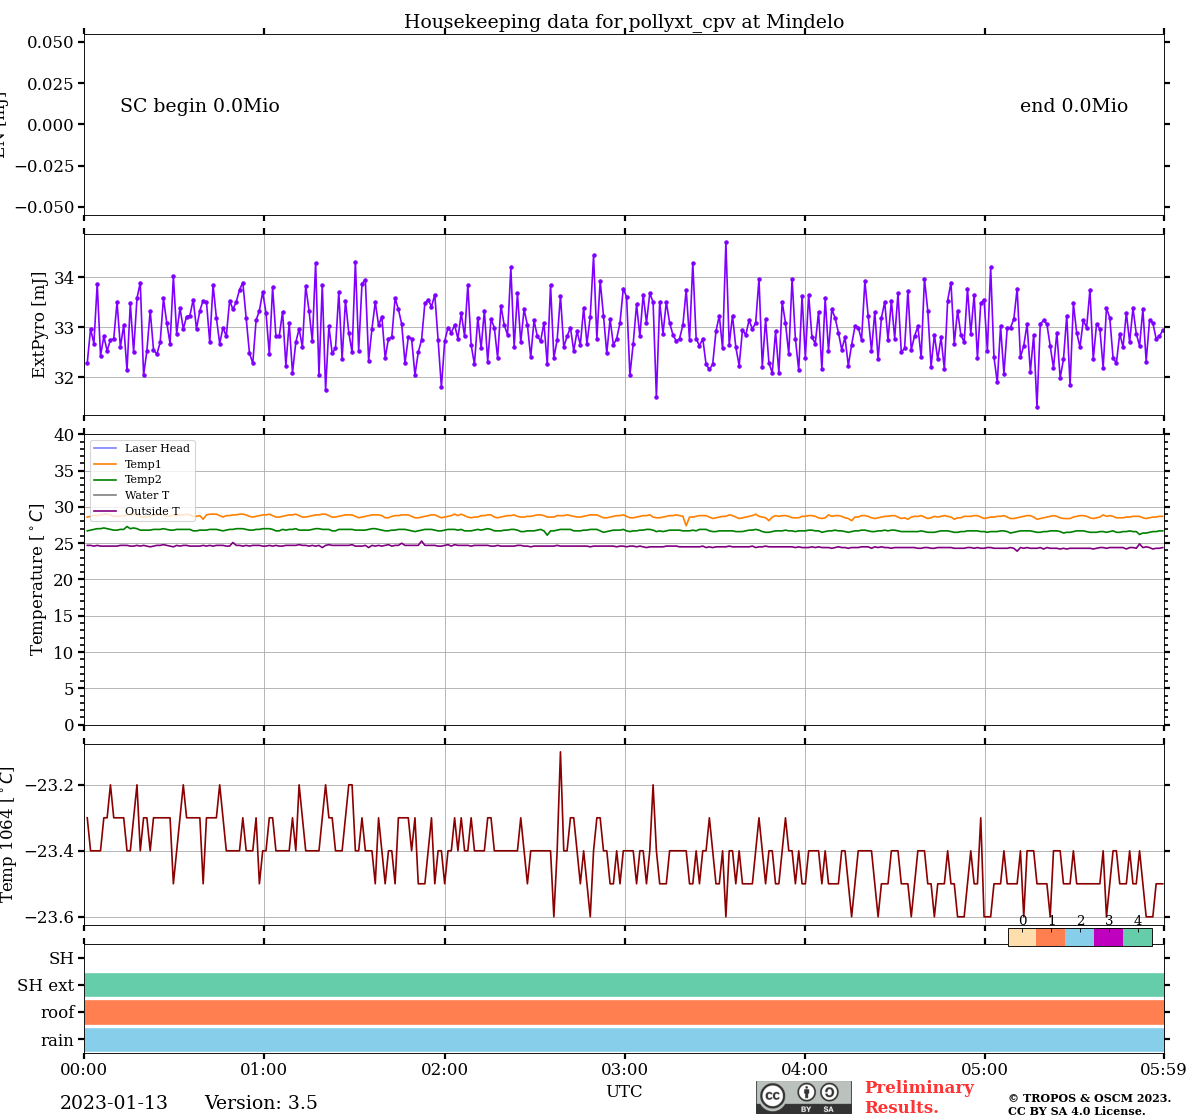This screenshot has height=1120, width=1200.
Task: Click the Temperature axis label
Action: pos(37,579)
